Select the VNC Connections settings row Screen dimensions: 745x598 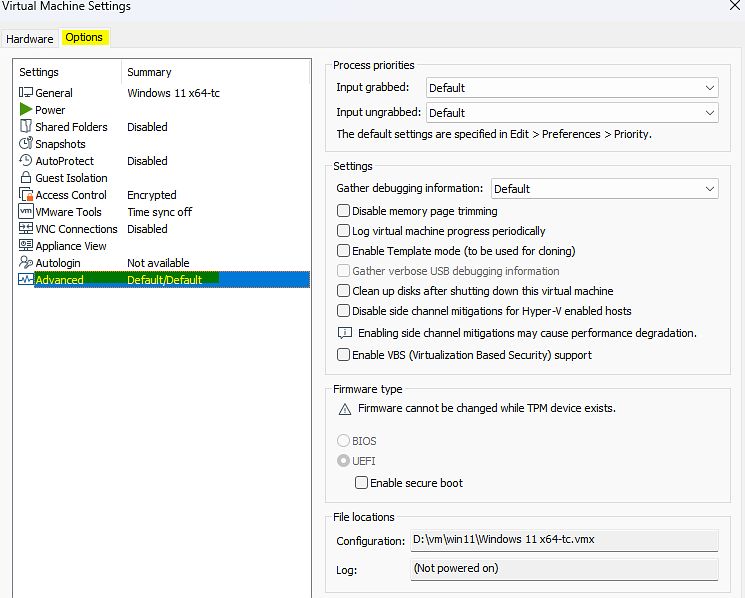click(76, 229)
